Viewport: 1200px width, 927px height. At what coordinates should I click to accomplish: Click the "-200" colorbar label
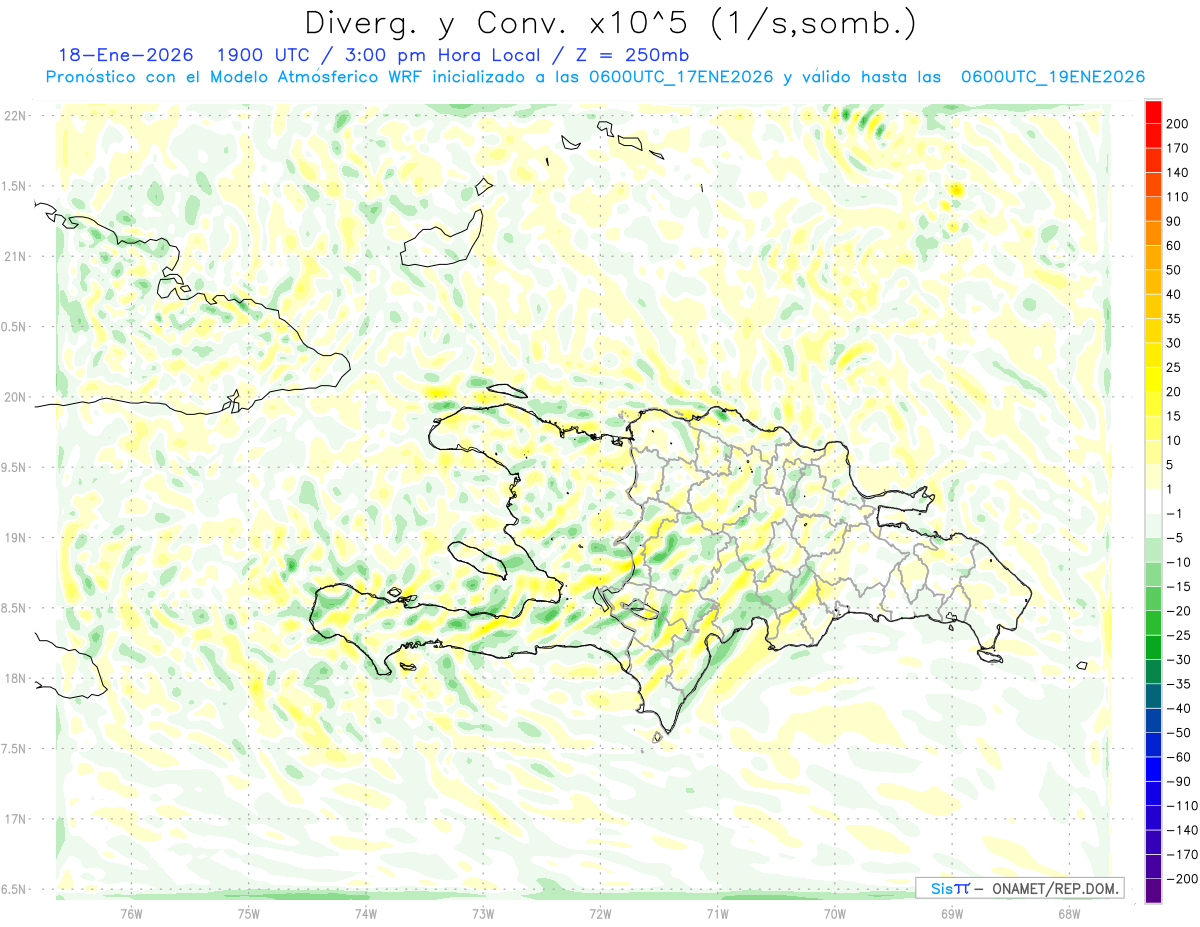(1184, 880)
